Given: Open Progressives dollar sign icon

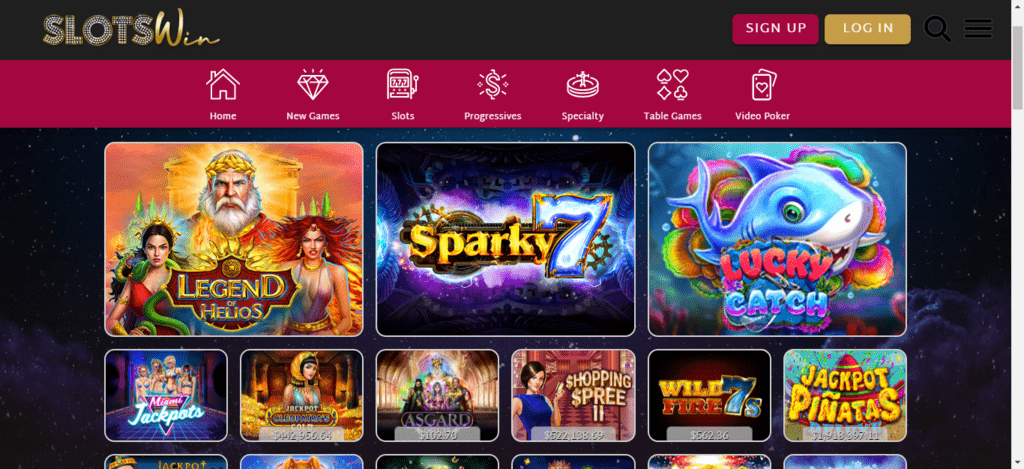Looking at the screenshot, I should 492,85.
